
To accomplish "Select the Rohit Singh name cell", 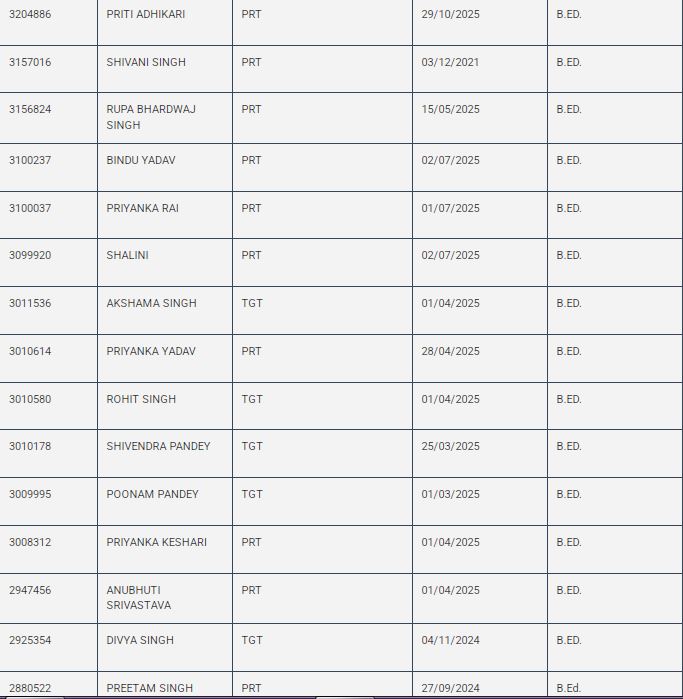I will click(141, 399).
